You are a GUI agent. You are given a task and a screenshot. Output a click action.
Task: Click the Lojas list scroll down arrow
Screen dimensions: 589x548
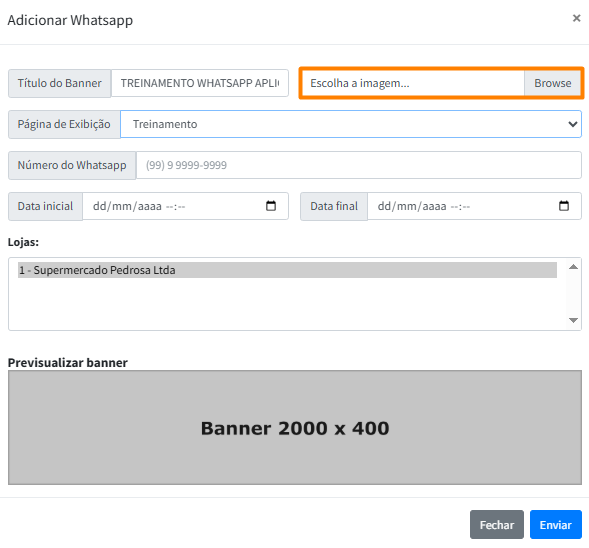[573, 320]
